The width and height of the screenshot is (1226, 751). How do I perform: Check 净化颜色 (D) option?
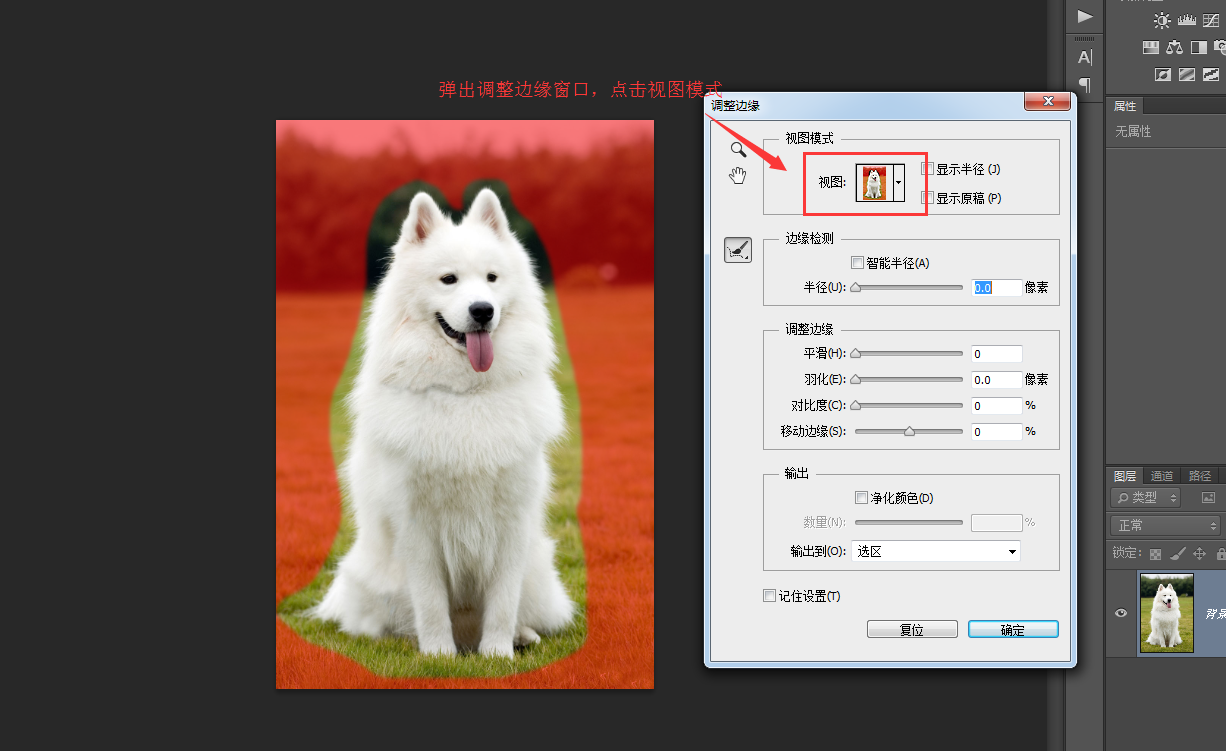(x=861, y=498)
